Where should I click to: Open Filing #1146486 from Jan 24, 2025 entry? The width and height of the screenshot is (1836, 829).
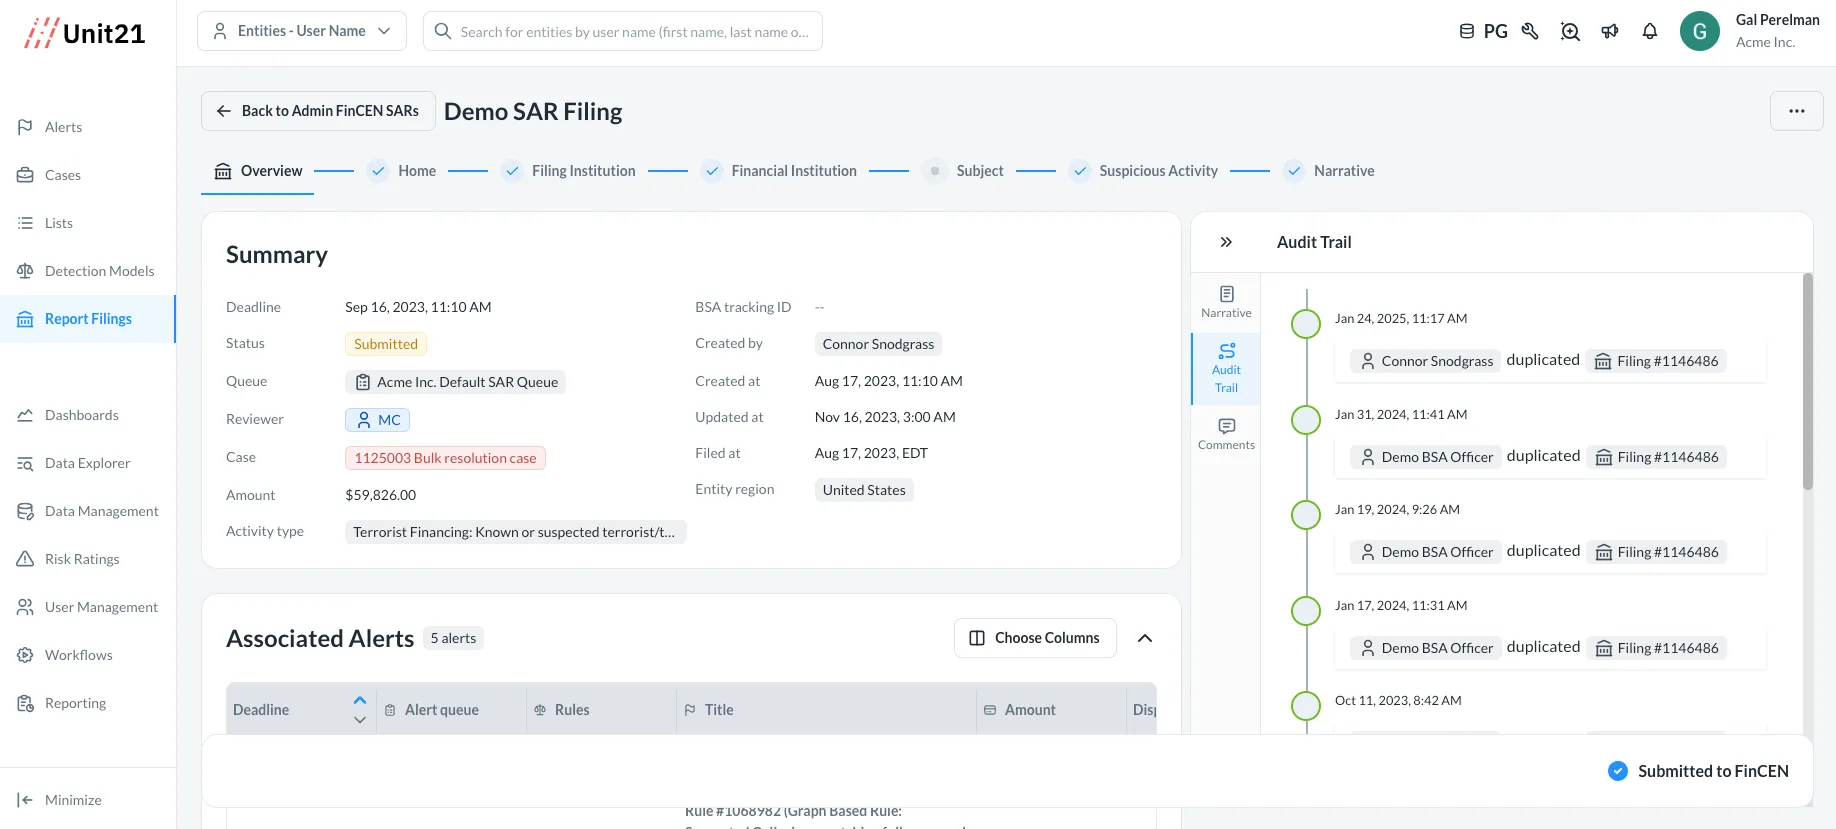[1656, 361]
